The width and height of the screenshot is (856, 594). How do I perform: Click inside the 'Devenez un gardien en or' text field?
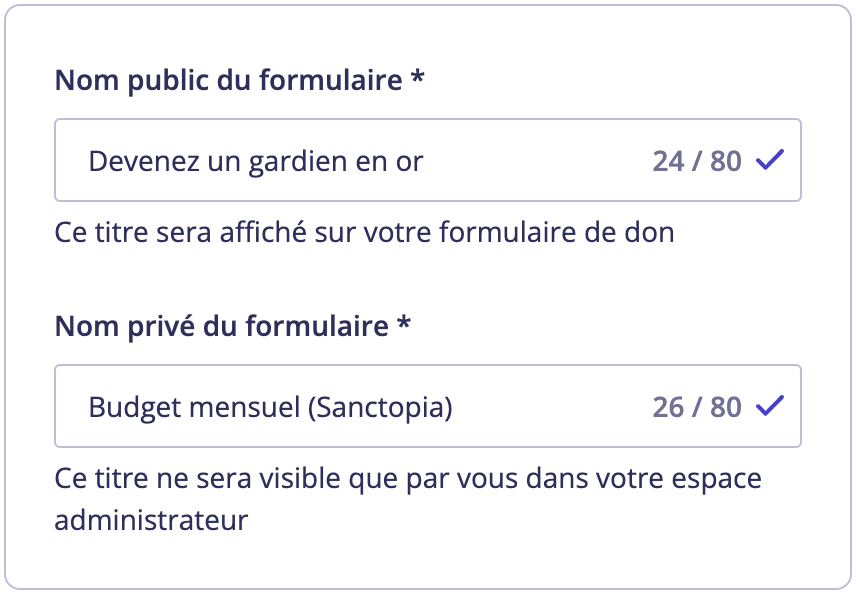400,160
